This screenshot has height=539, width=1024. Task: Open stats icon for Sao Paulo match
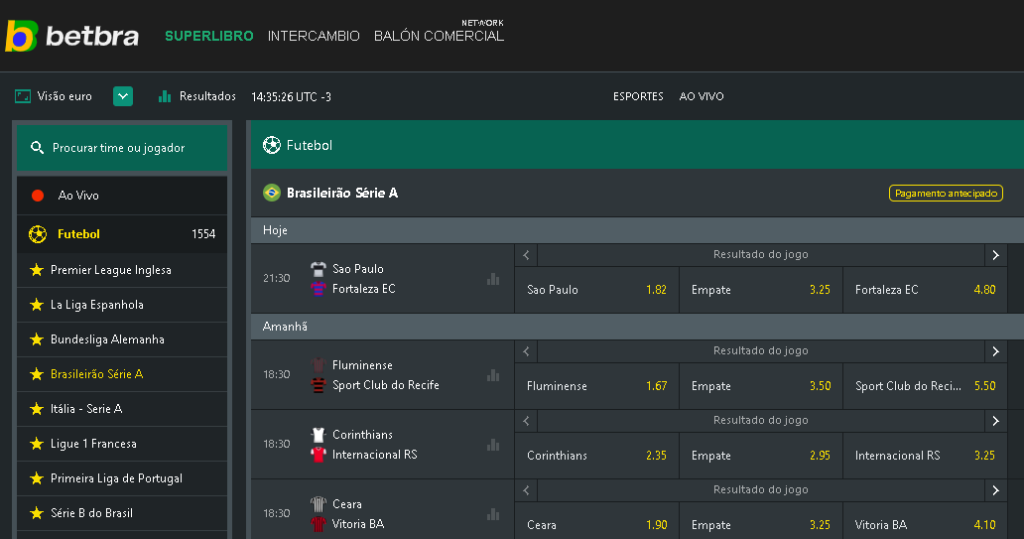[x=492, y=279]
